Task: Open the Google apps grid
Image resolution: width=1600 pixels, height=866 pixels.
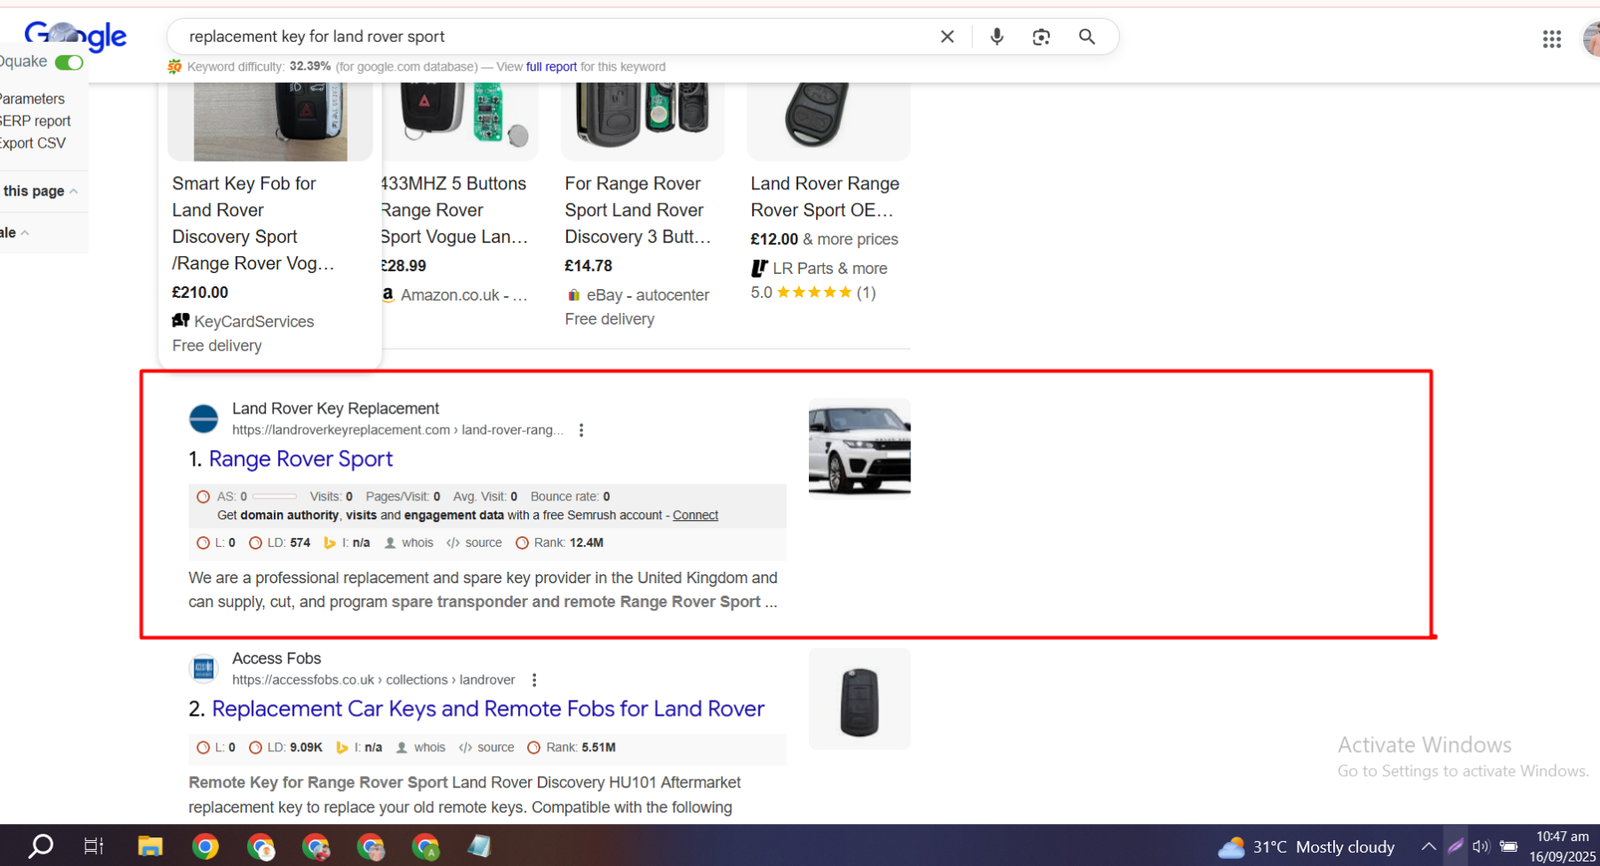Action: pyautogui.click(x=1551, y=39)
